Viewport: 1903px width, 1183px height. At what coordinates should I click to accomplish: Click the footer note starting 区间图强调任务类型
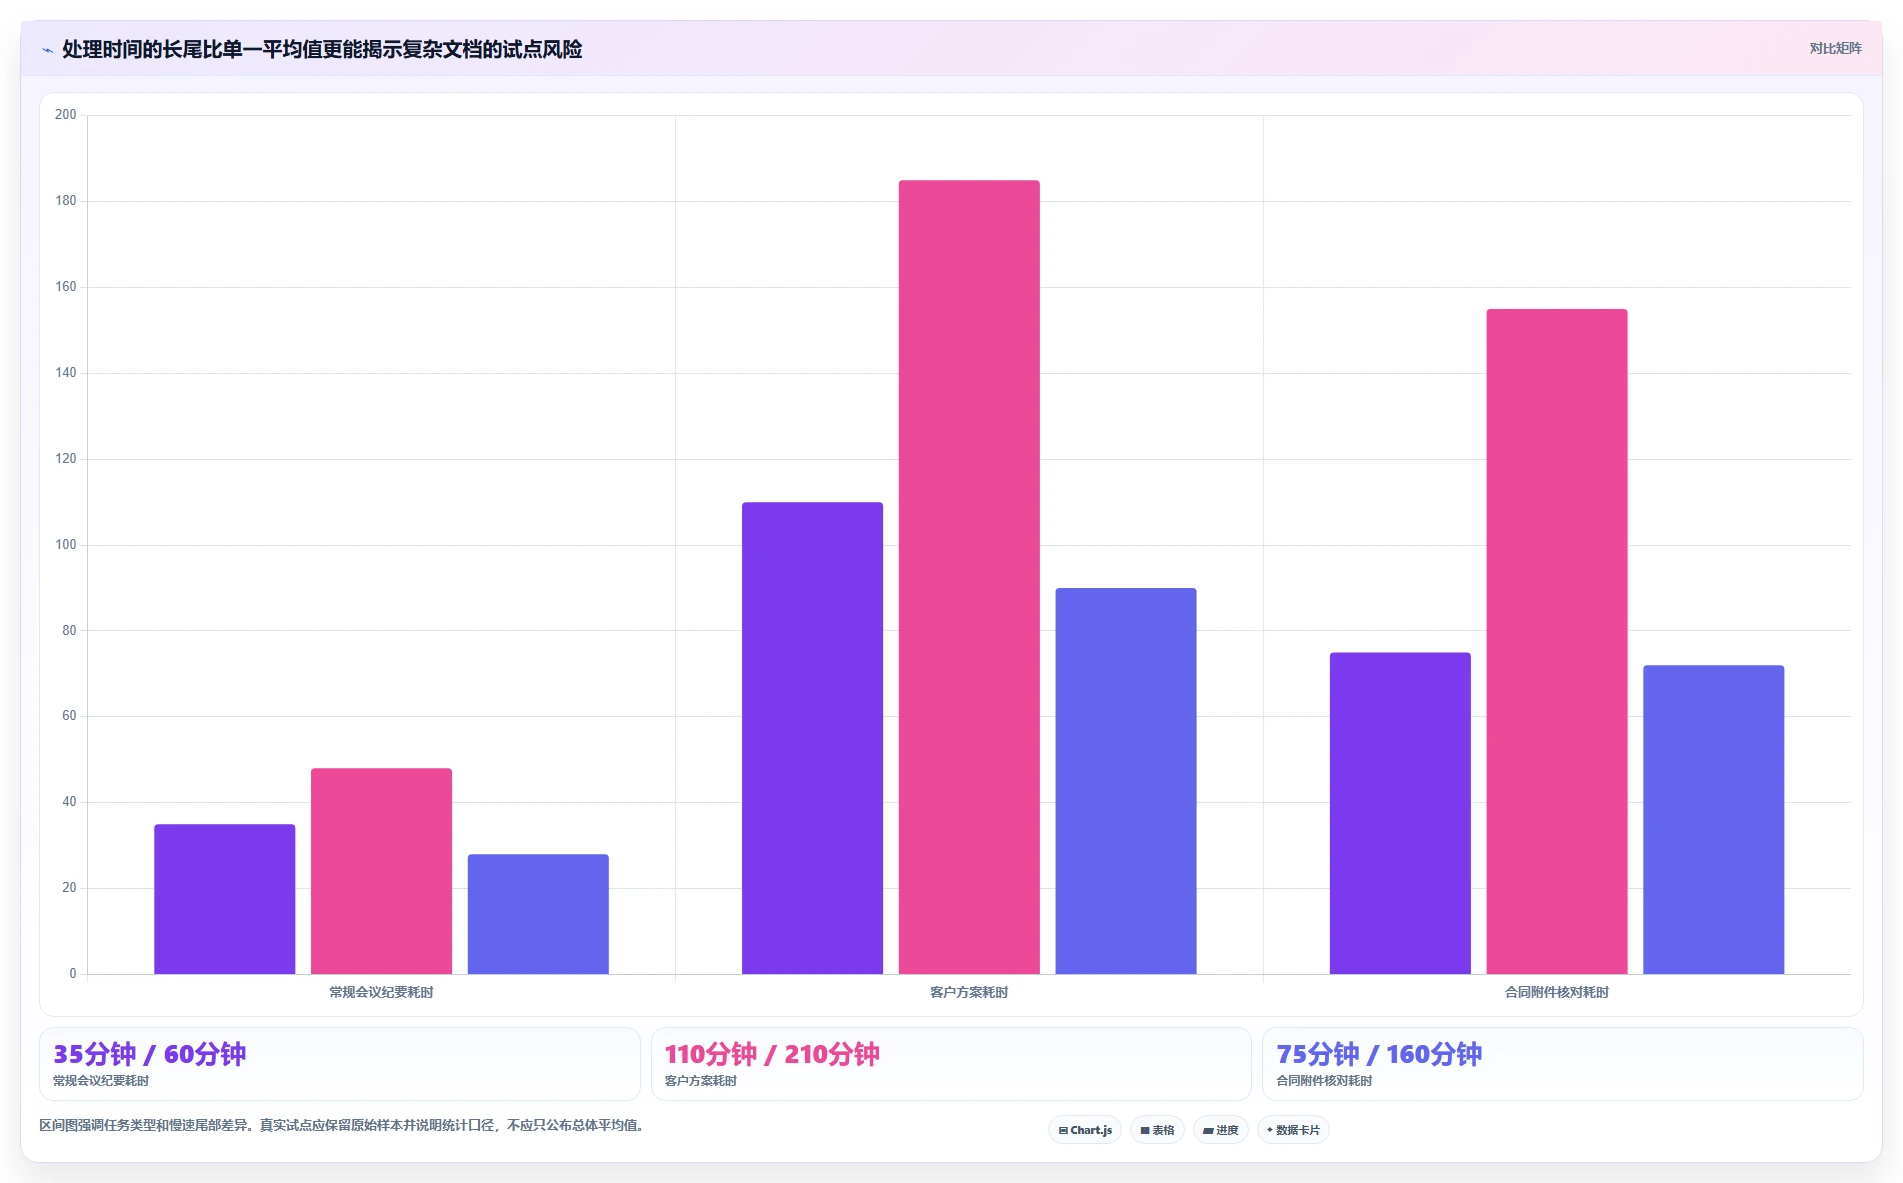[x=345, y=1125]
